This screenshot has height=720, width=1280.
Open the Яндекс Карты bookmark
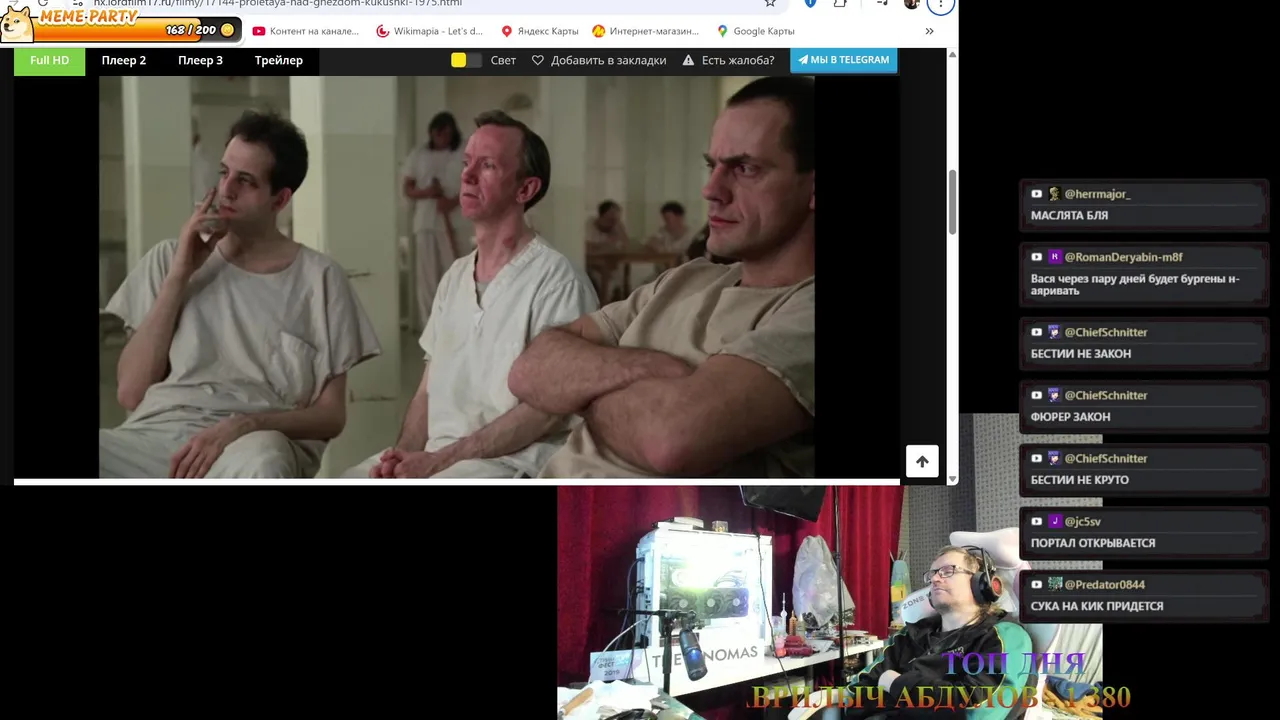[x=540, y=31]
